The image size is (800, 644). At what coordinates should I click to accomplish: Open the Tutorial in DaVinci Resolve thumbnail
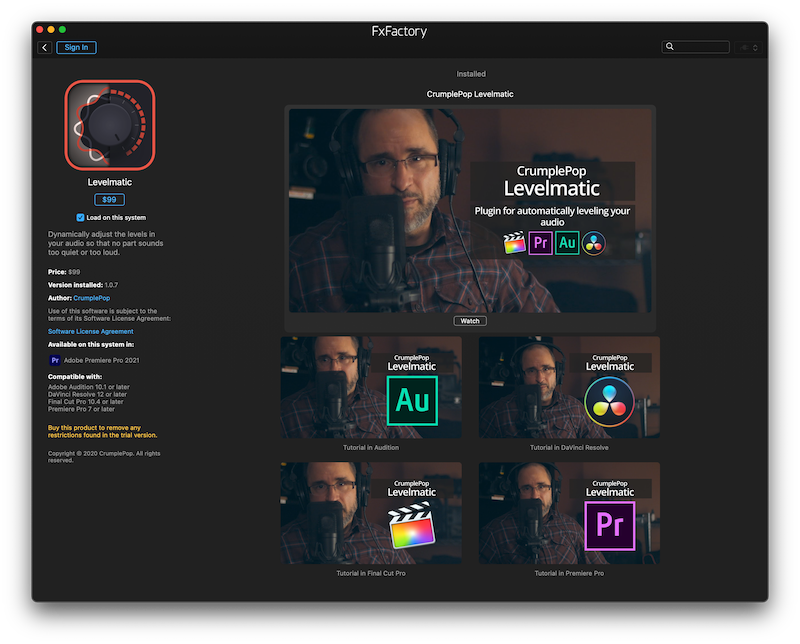pos(569,387)
